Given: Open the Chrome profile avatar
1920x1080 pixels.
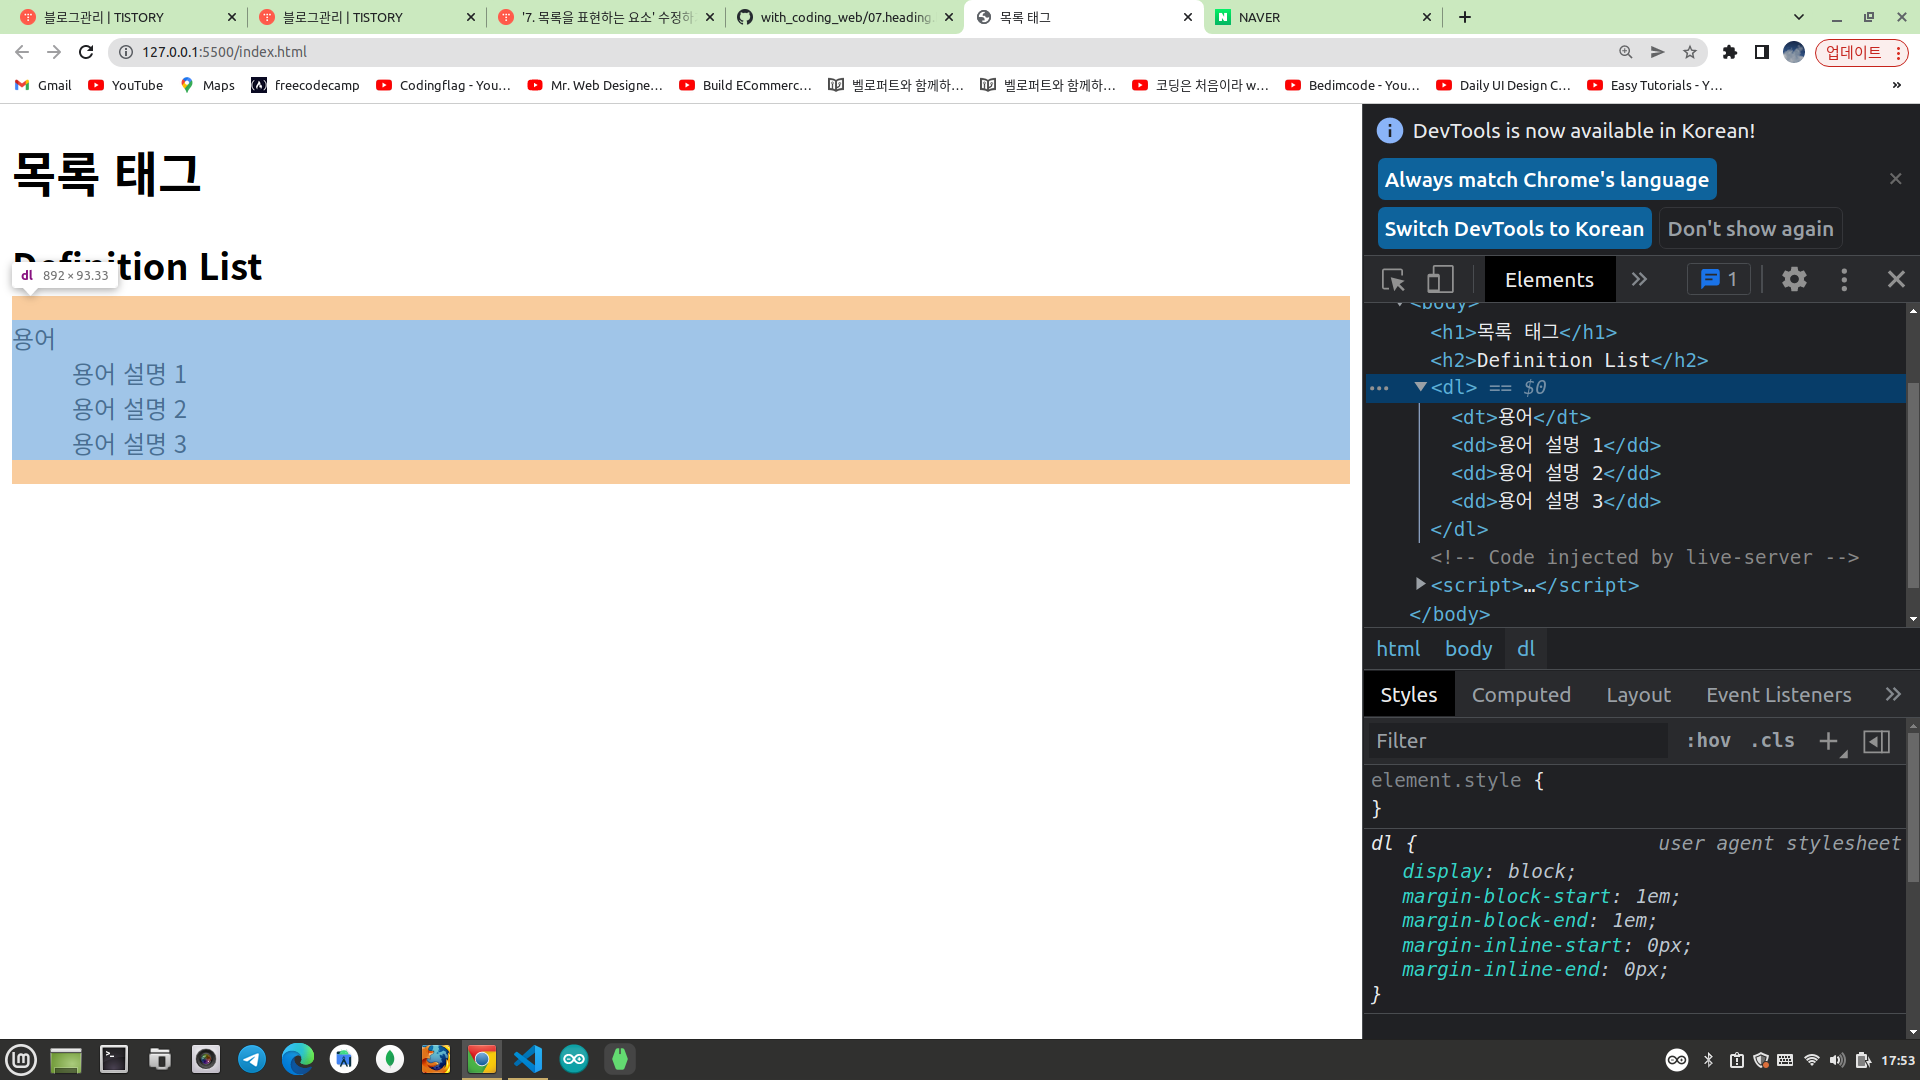Looking at the screenshot, I should [1794, 52].
